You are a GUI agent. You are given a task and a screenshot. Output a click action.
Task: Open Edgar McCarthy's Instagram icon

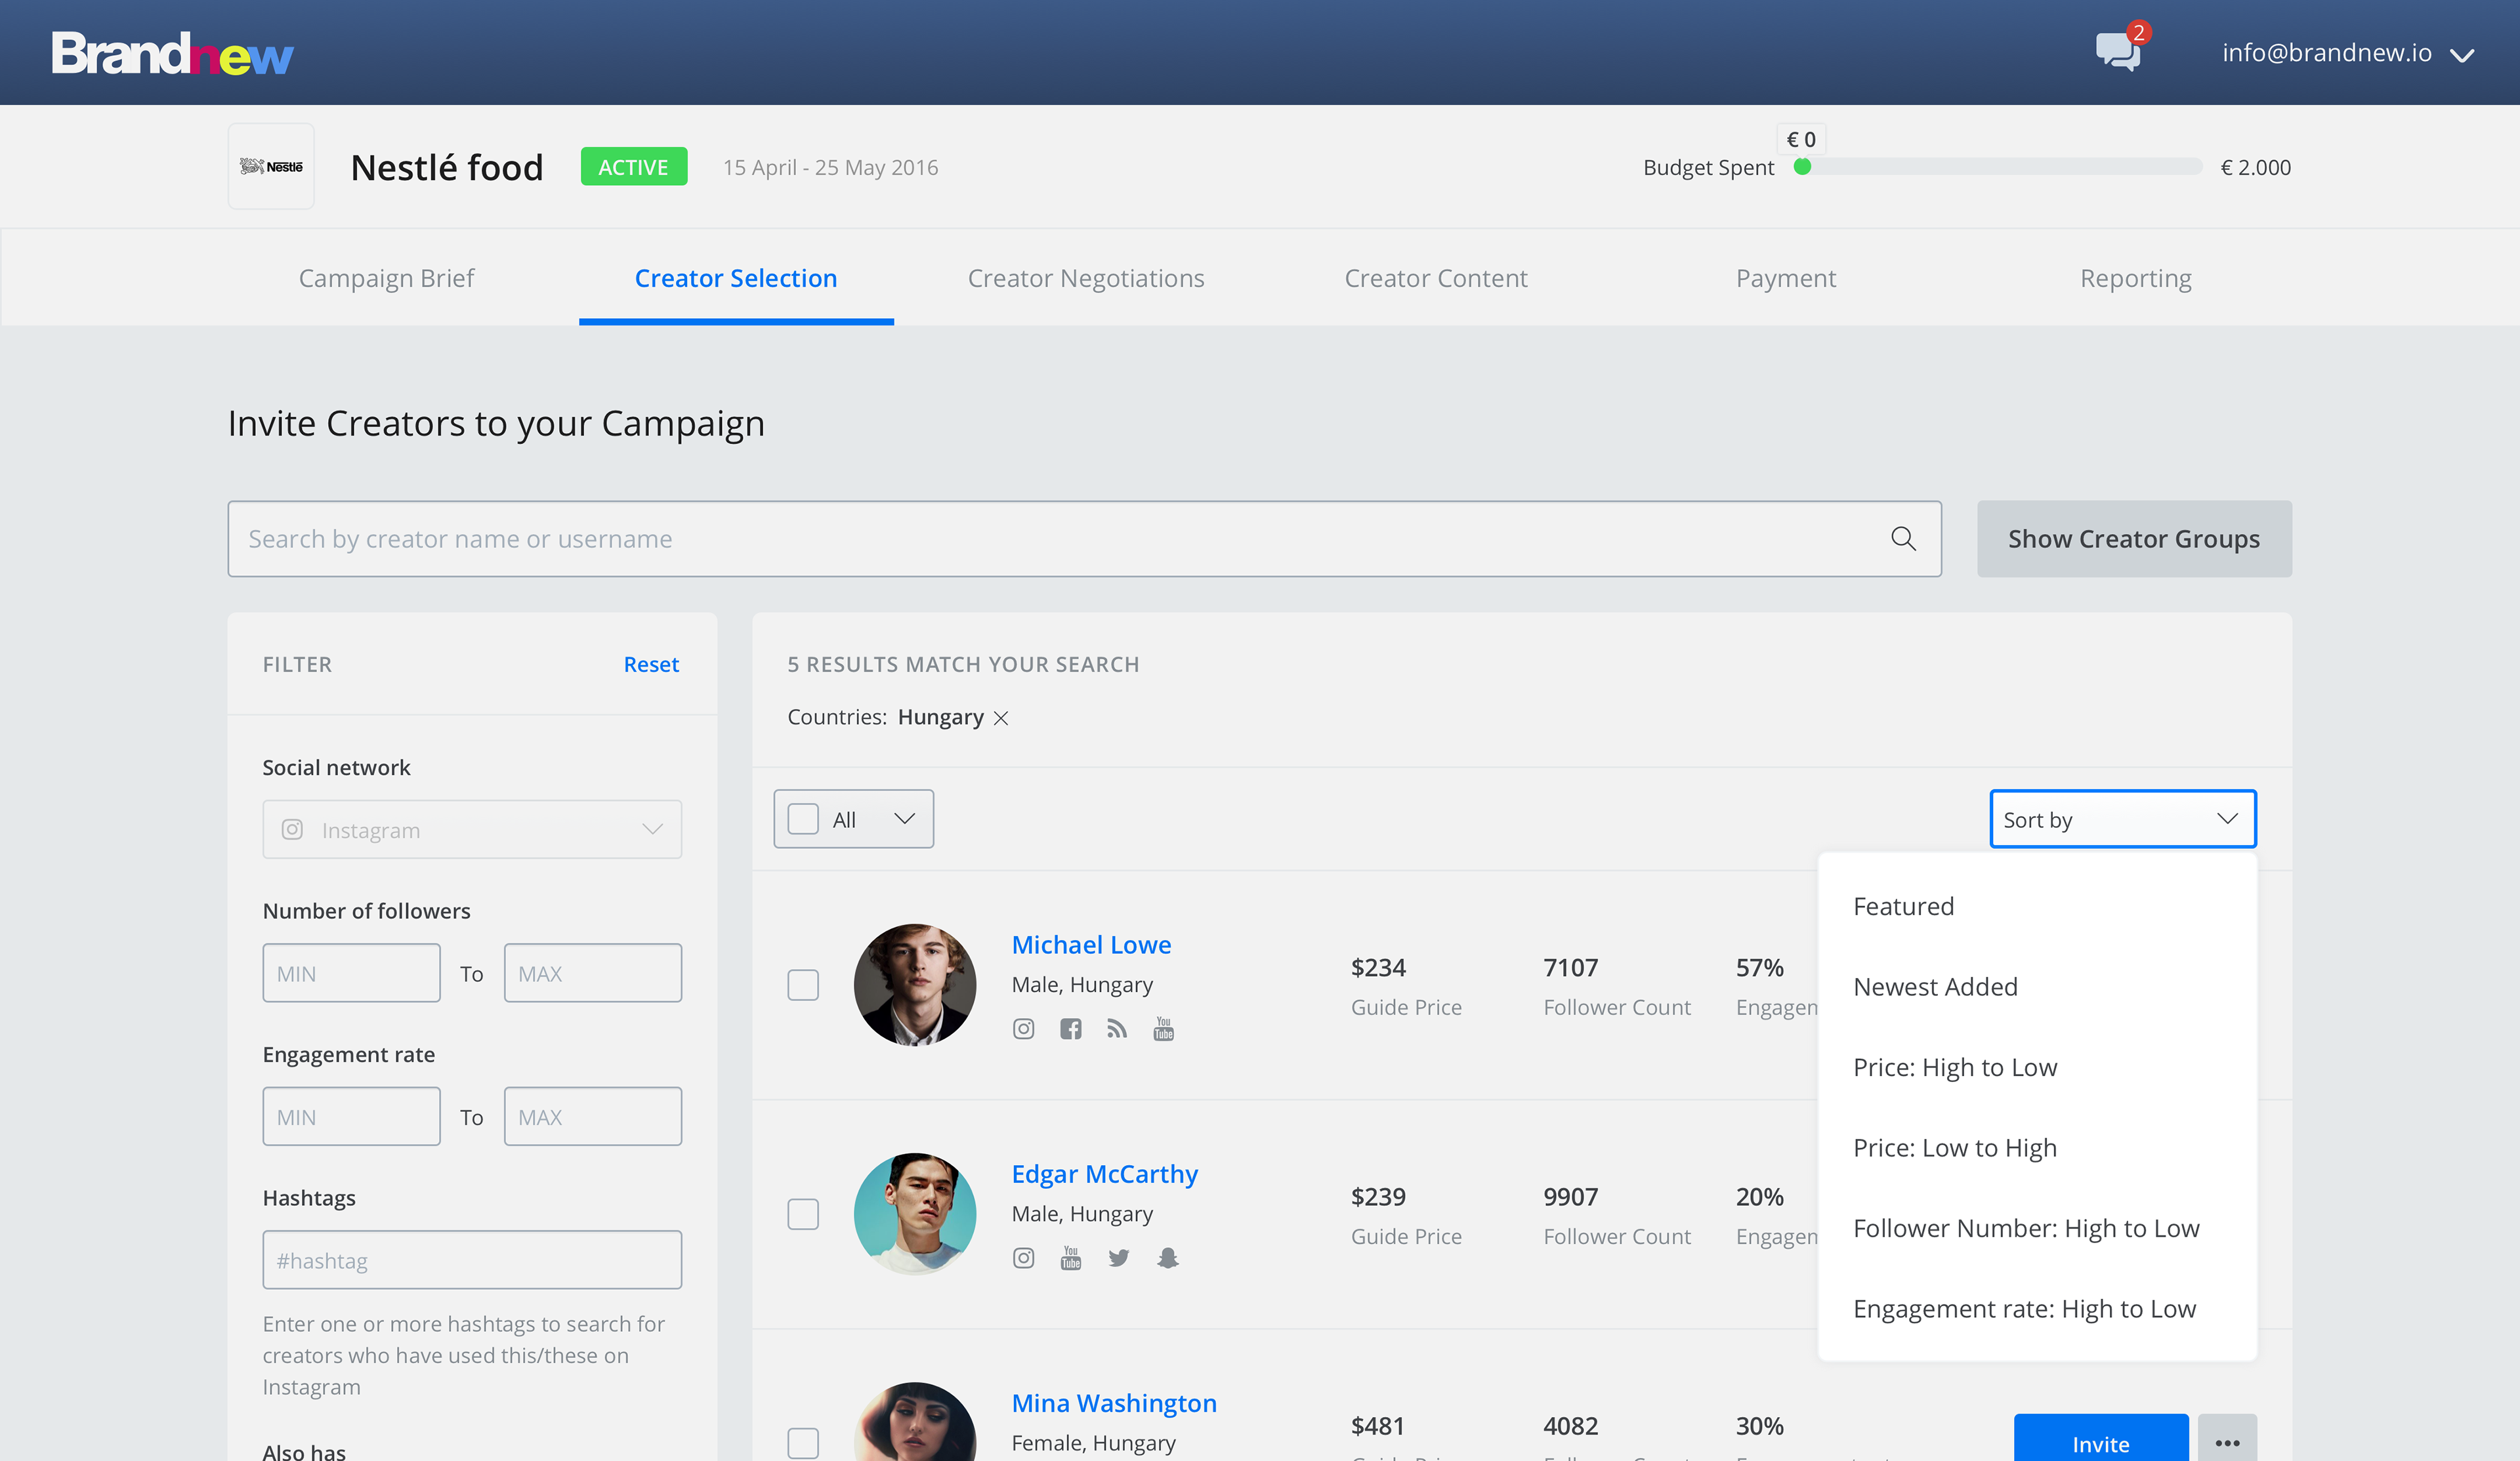click(1023, 1258)
